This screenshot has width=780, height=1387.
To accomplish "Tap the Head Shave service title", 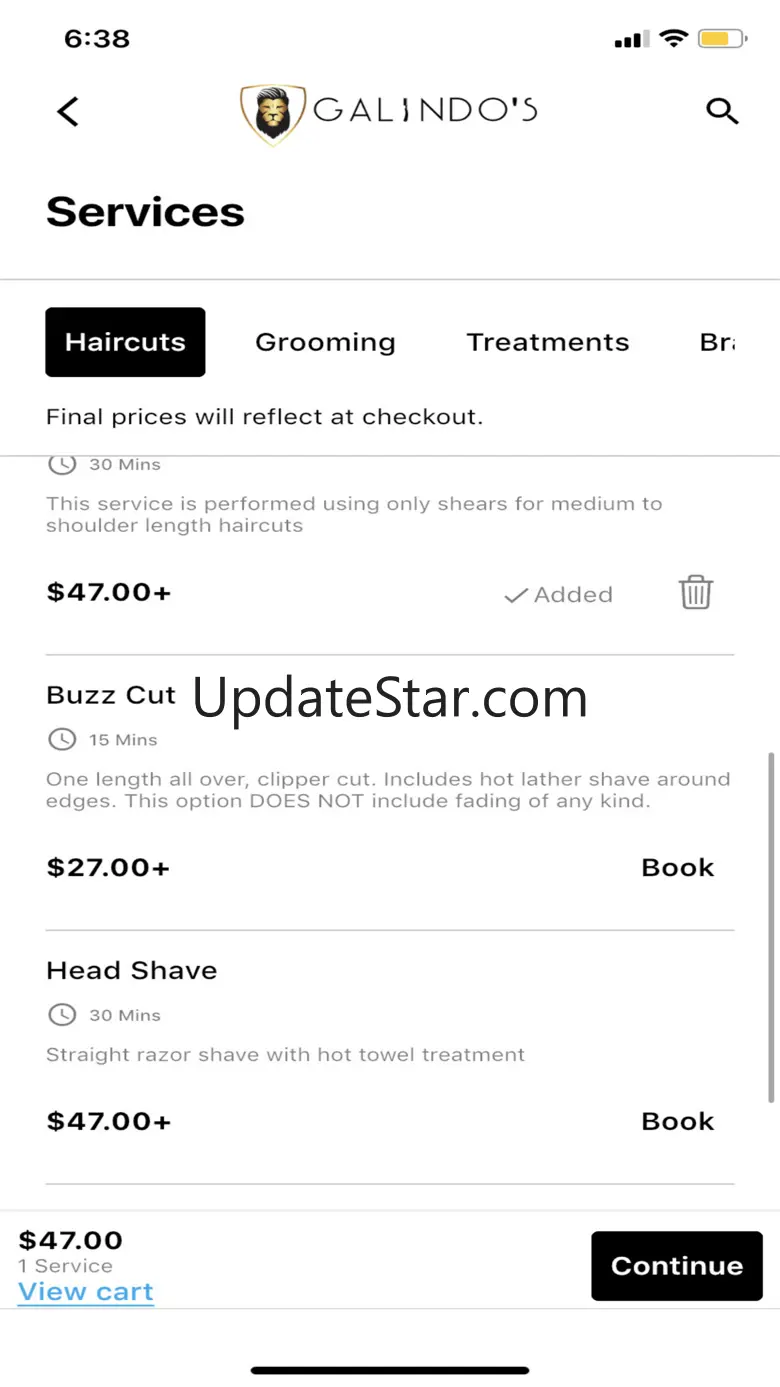I will [x=132, y=970].
